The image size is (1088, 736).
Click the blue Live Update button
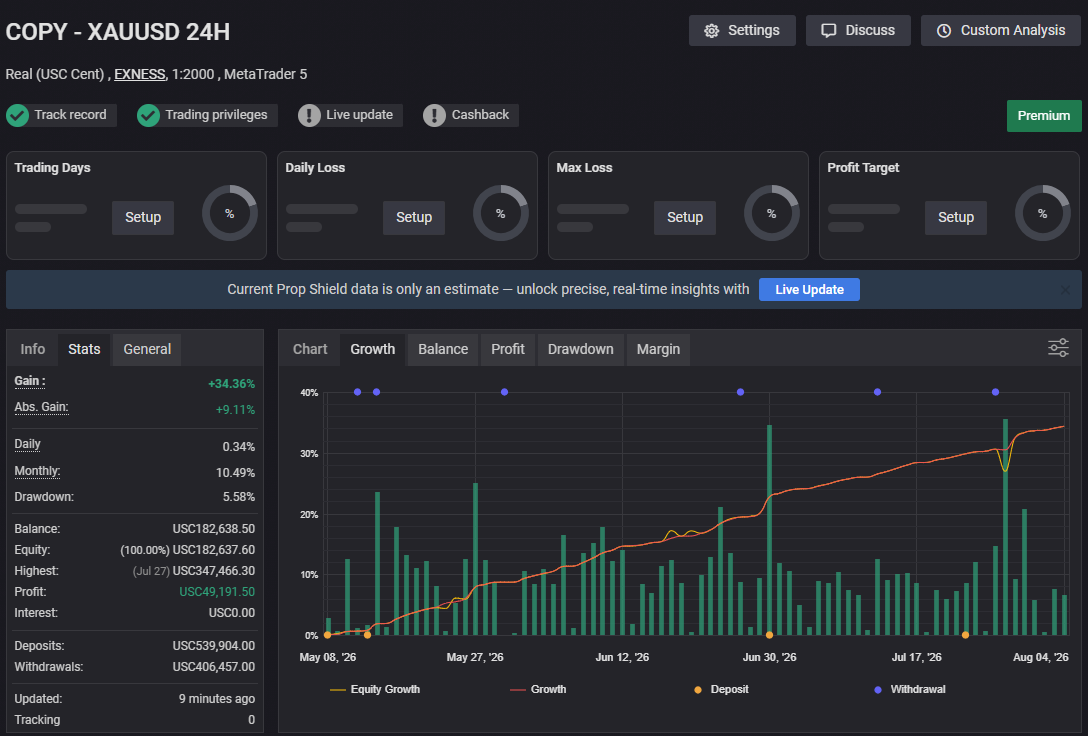(x=809, y=289)
